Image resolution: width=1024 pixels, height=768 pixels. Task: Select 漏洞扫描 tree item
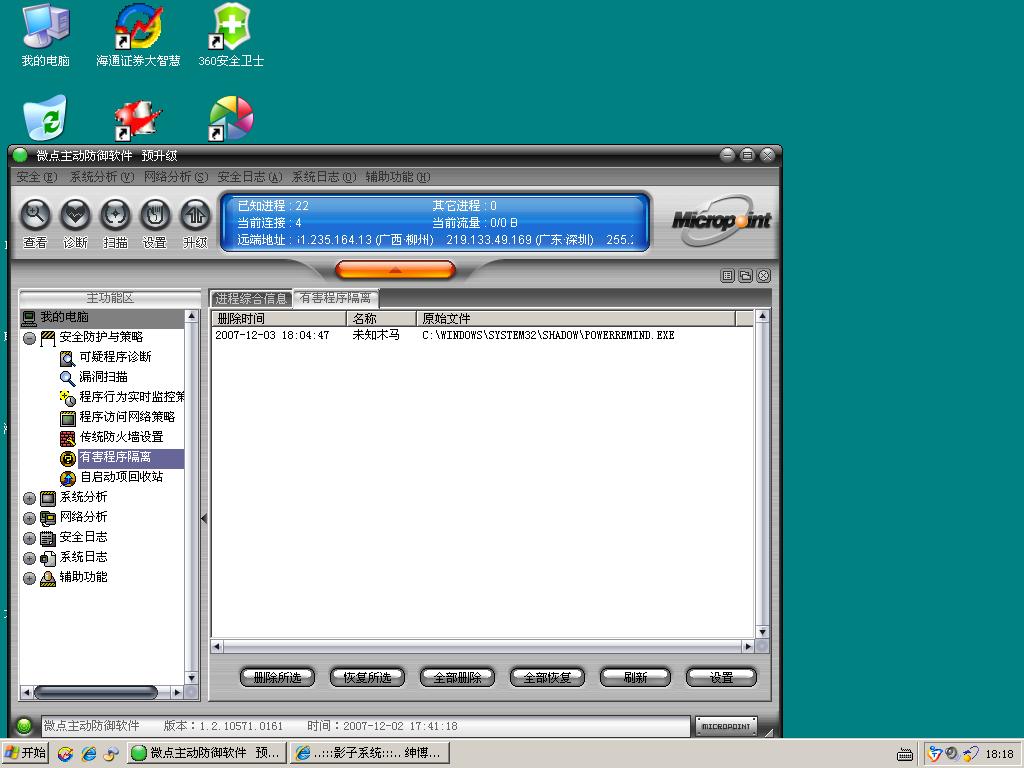point(103,377)
